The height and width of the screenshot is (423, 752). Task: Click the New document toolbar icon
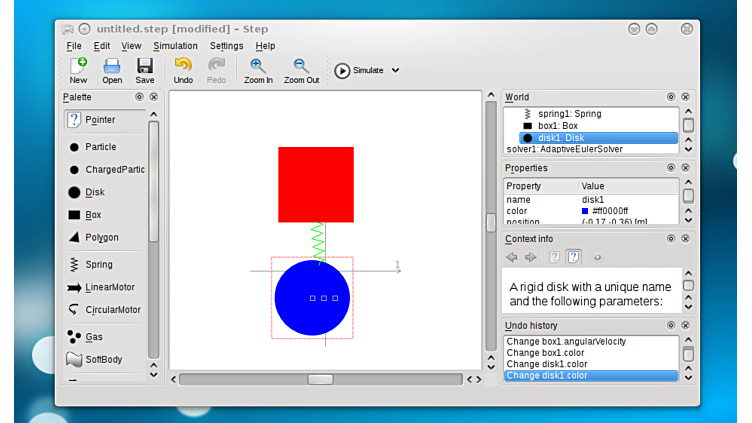78,67
